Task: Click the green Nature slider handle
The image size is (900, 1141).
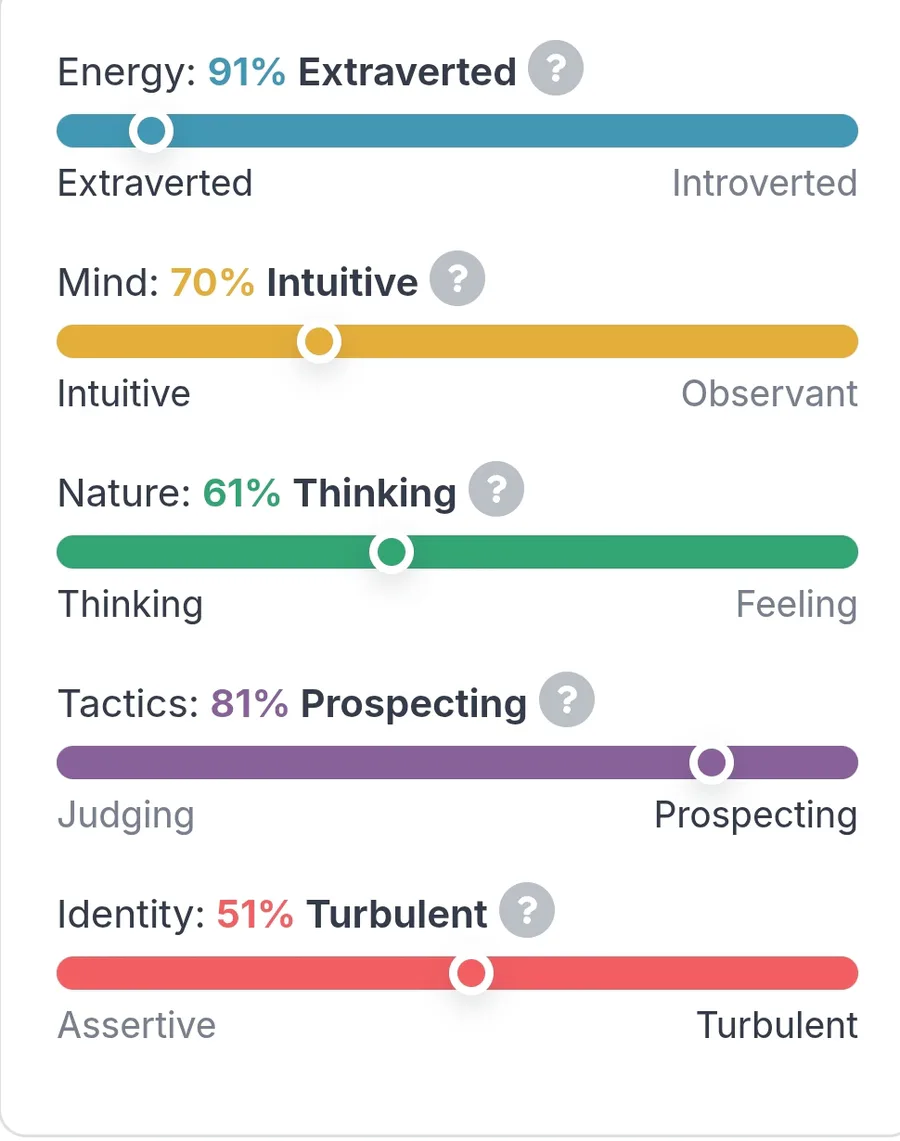Action: coord(391,552)
